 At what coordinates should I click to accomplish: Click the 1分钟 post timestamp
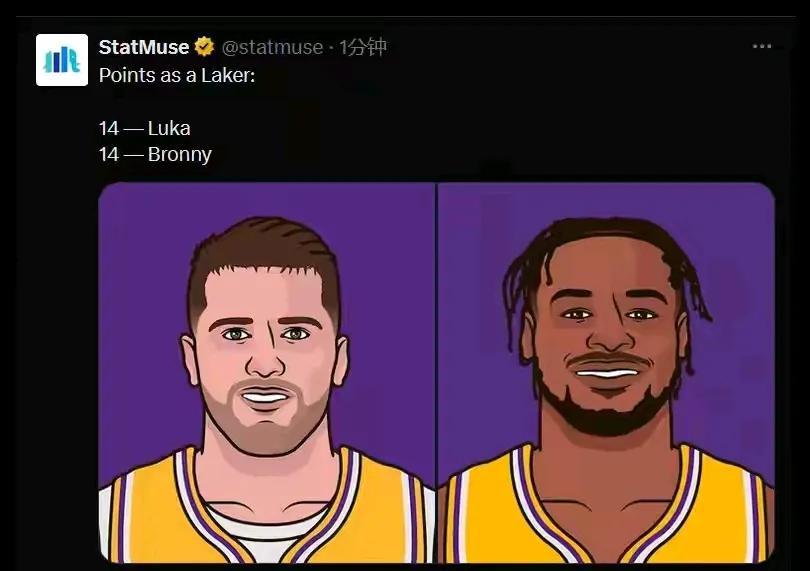(363, 48)
